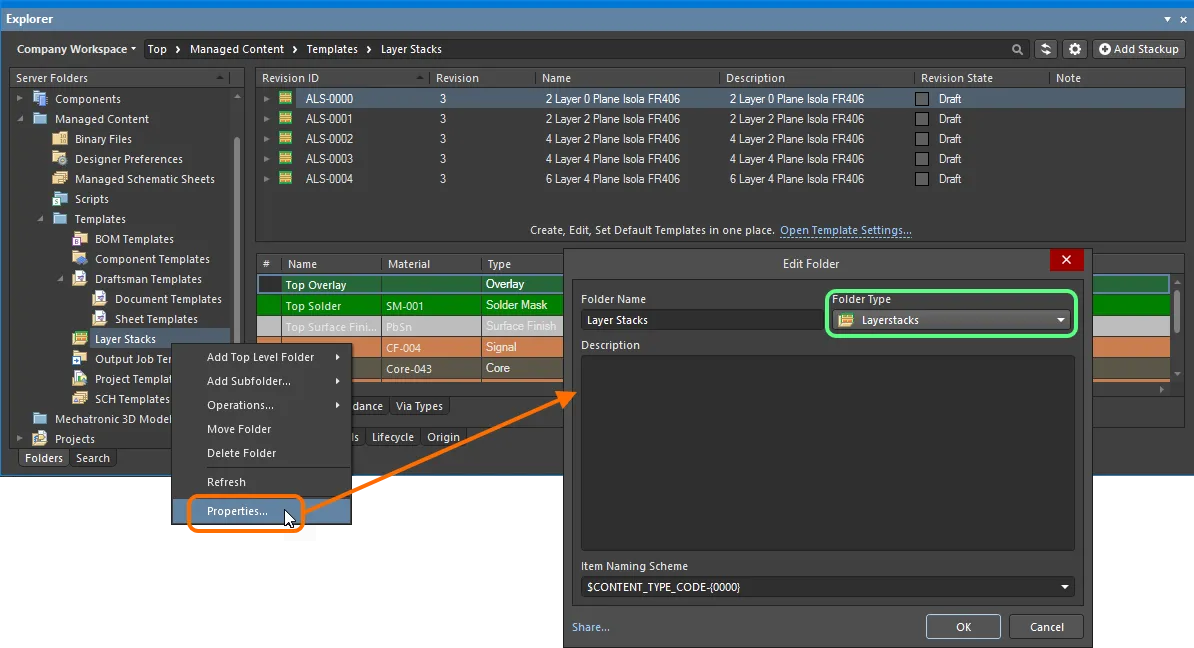Viewport: 1194px width, 648px height.
Task: Click OK in Edit Folder dialog
Action: [963, 627]
